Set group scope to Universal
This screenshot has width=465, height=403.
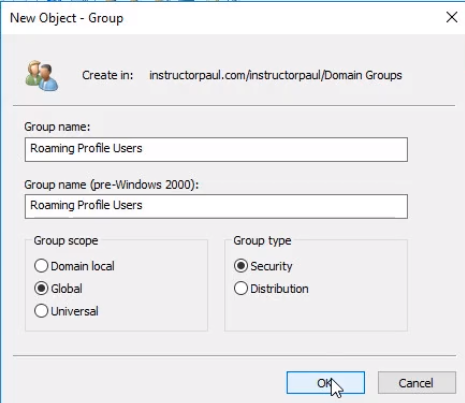point(41,311)
